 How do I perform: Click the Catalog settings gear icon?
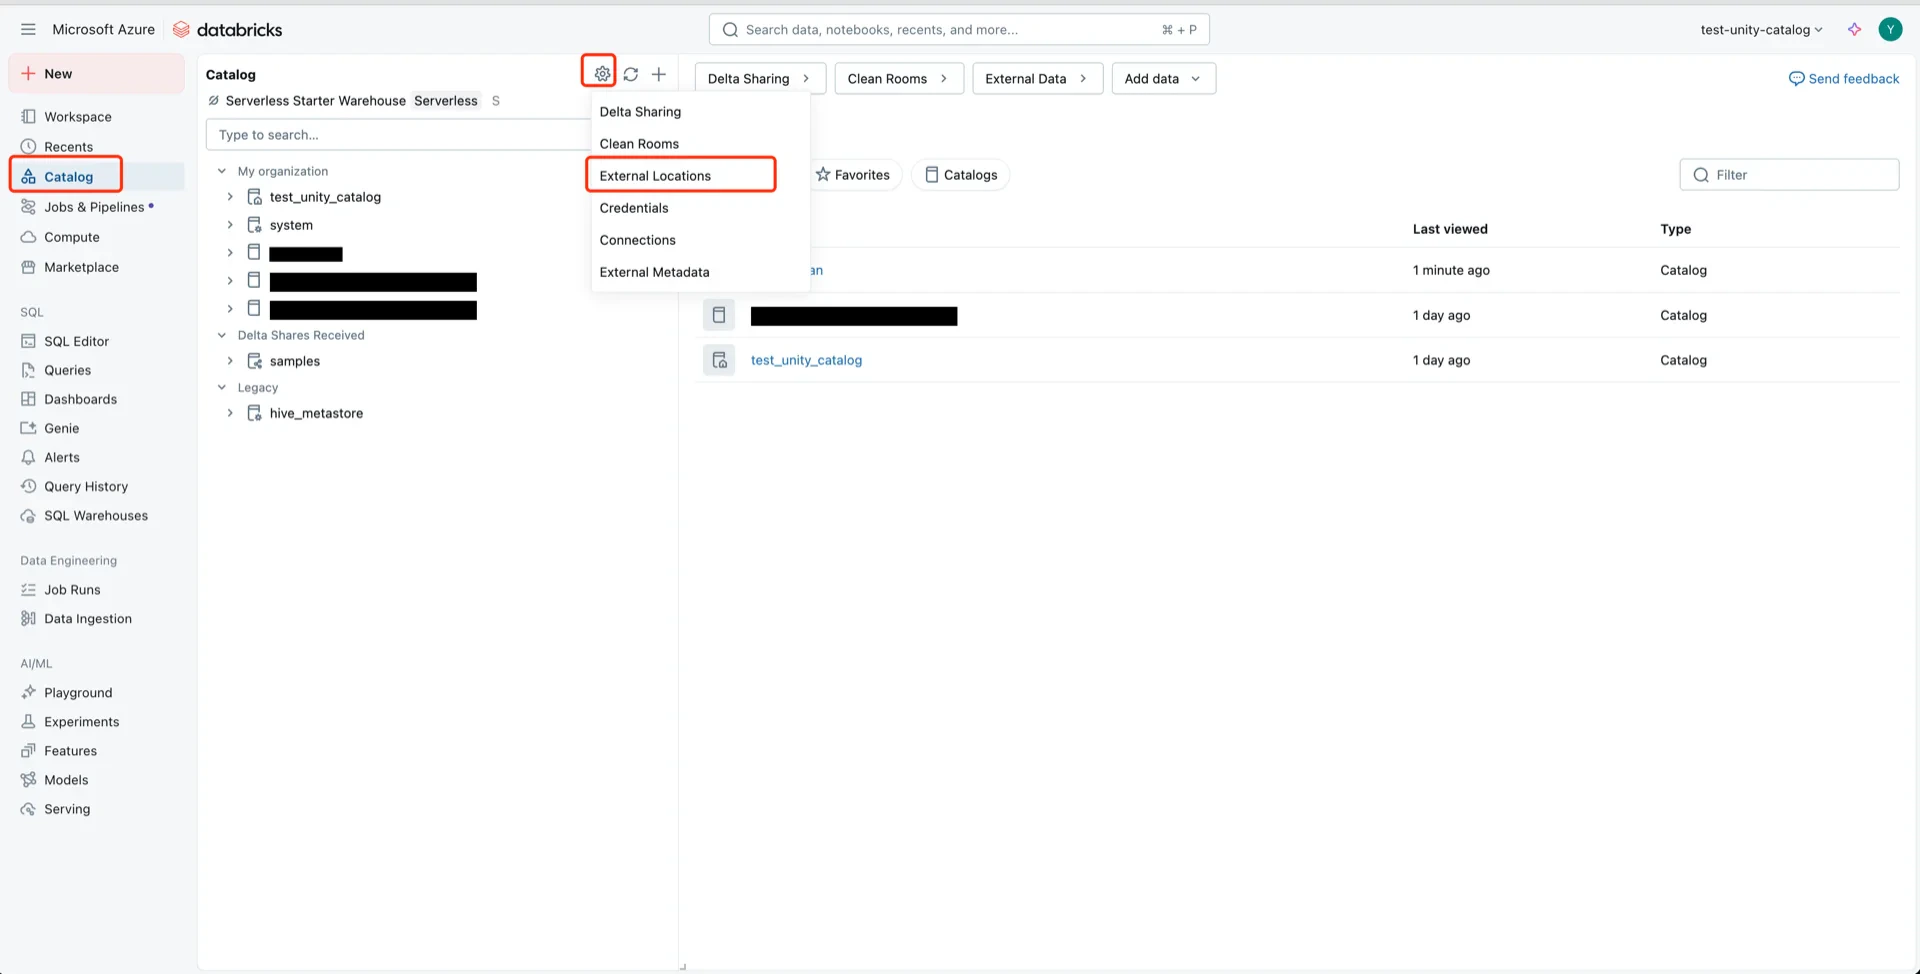601,73
